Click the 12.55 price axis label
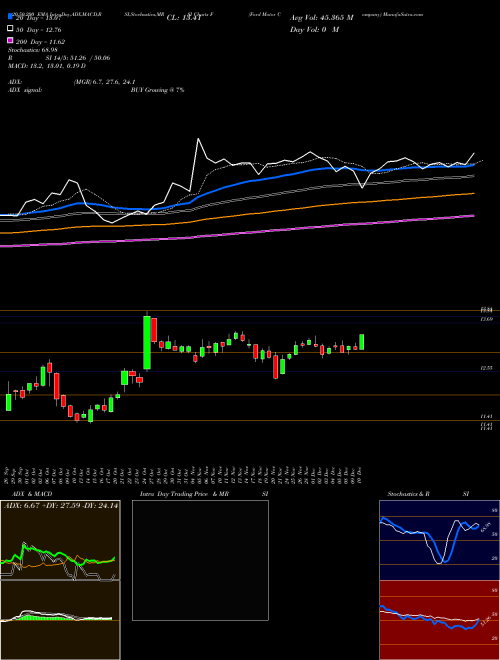The height and width of the screenshot is (660, 500). tap(487, 368)
